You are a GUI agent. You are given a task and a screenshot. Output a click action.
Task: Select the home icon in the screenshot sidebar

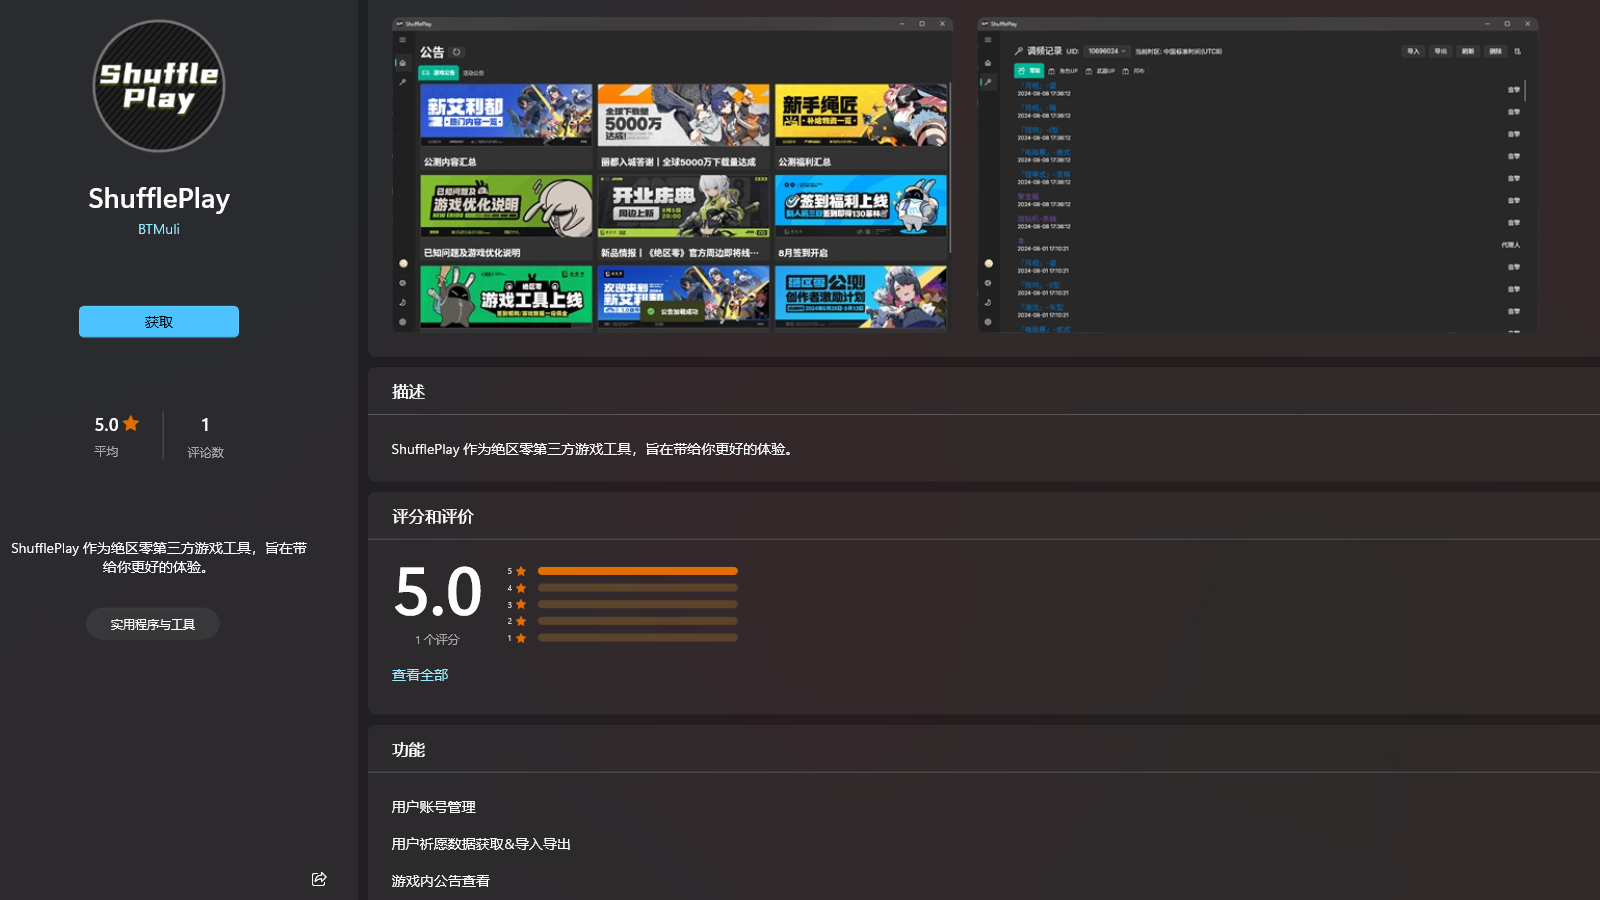coord(403,63)
